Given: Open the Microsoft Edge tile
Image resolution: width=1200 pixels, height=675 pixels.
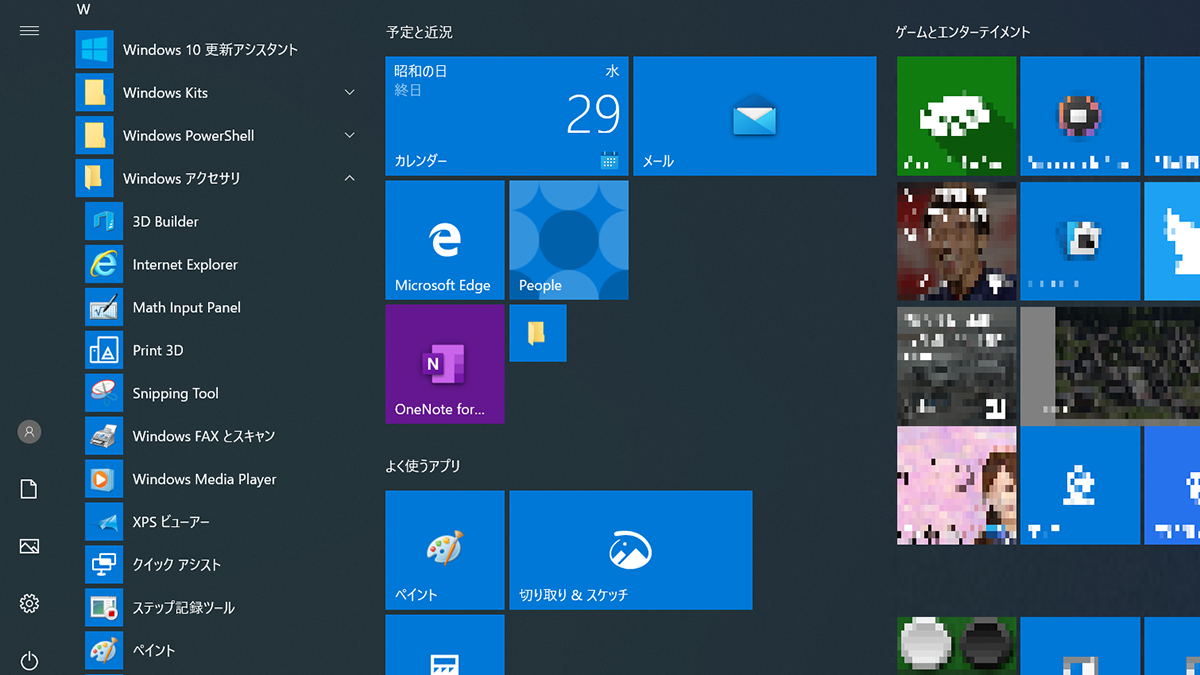Looking at the screenshot, I should point(444,240).
